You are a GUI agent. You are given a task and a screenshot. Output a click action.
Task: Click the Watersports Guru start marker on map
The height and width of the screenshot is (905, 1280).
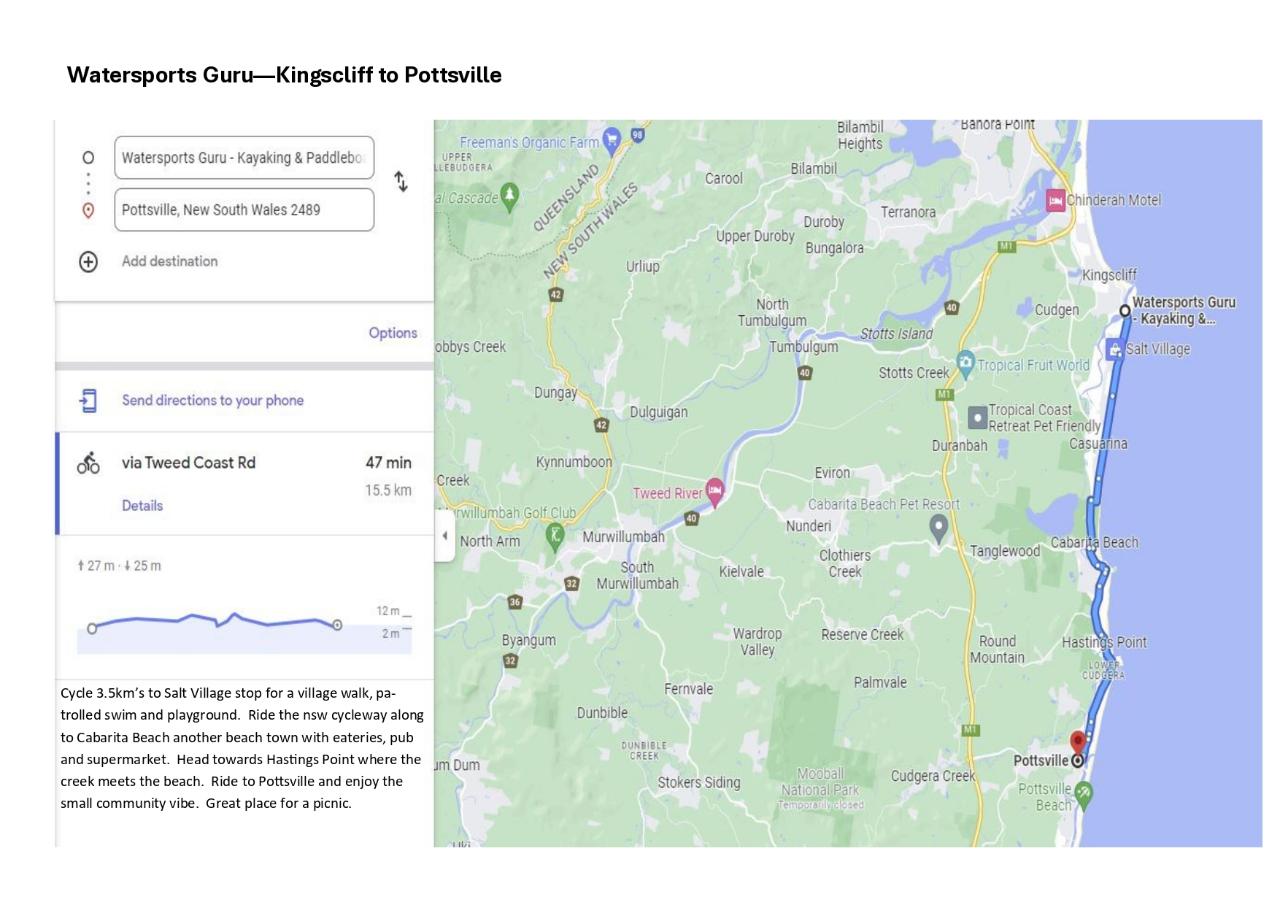coord(1125,311)
